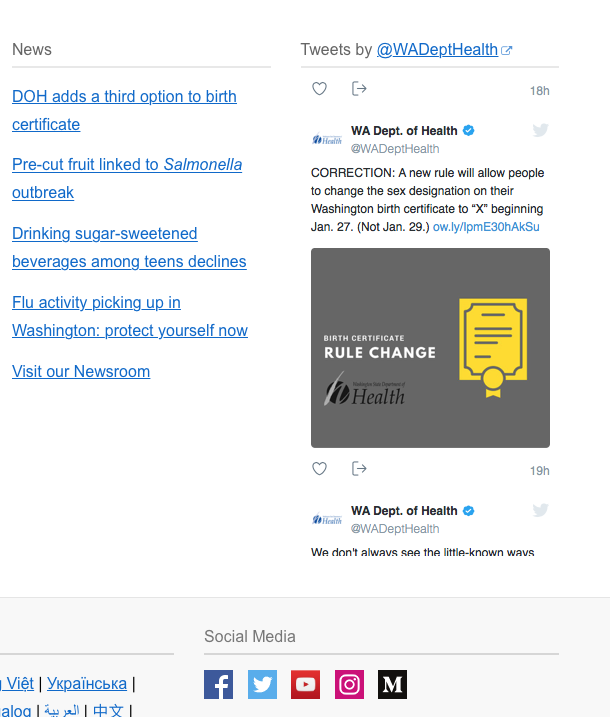Open the @WADeptHealth link in the Tweets heading
610x717 pixels.
tap(437, 50)
